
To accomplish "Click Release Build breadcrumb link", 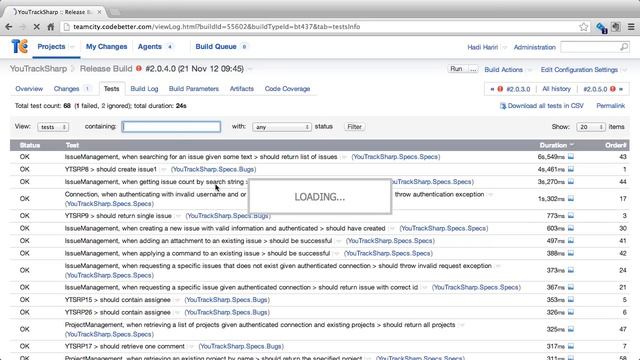I will (106, 69).
